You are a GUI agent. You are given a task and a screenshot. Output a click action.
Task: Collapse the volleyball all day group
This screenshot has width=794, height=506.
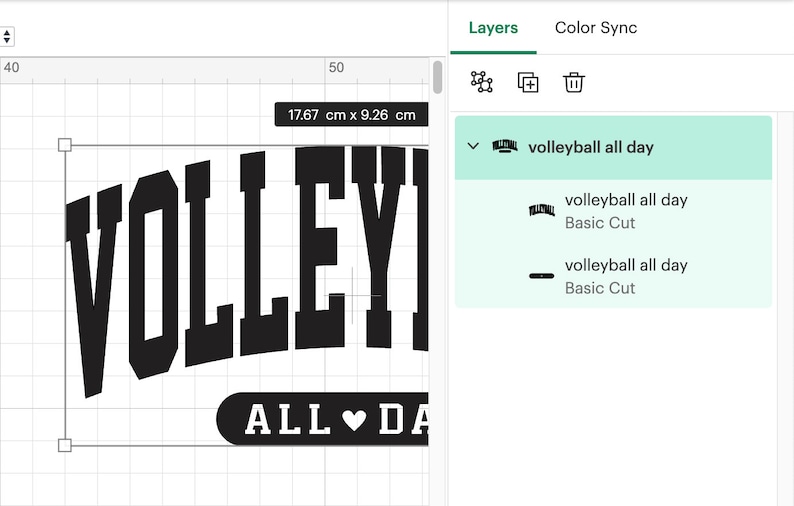click(473, 146)
